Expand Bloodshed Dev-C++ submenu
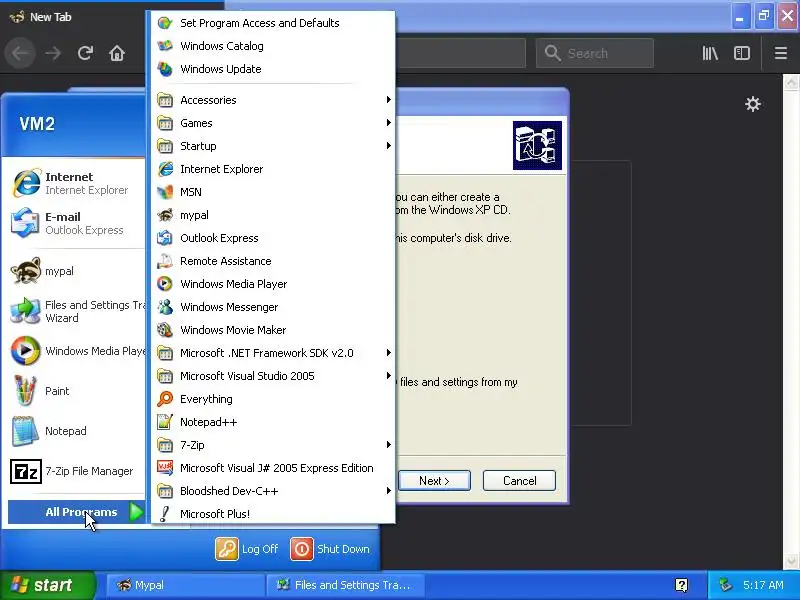This screenshot has width=800, height=600. click(x=271, y=491)
